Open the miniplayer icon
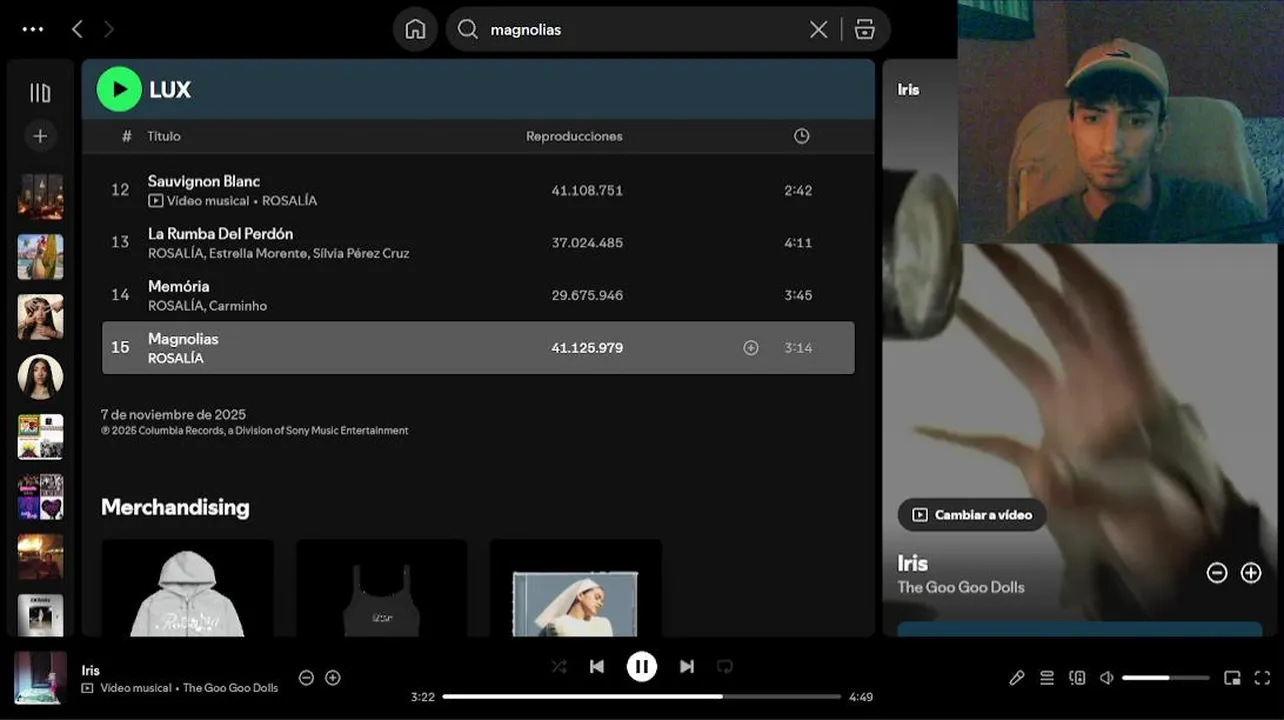Viewport: 1284px width, 720px height. [x=1232, y=678]
